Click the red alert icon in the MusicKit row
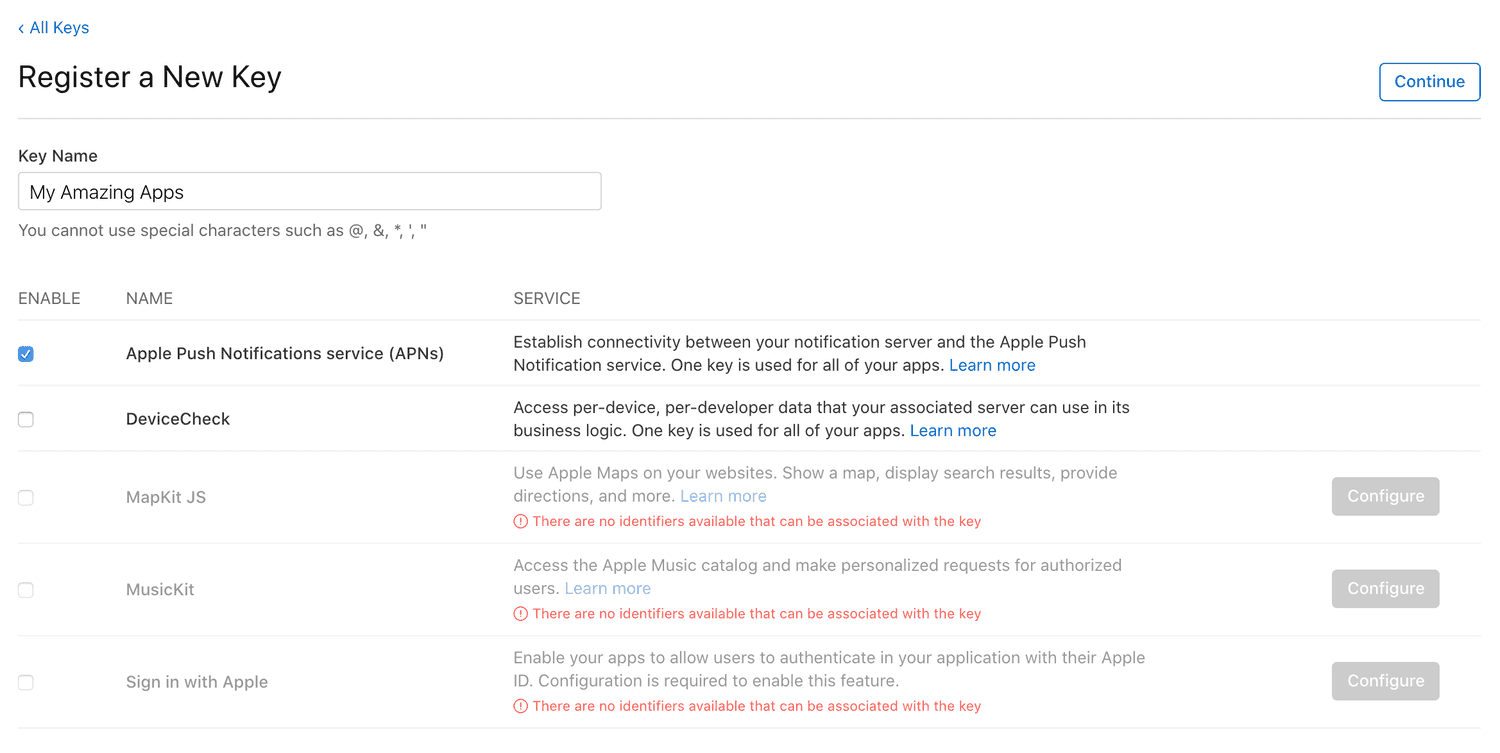 pyautogui.click(x=520, y=613)
